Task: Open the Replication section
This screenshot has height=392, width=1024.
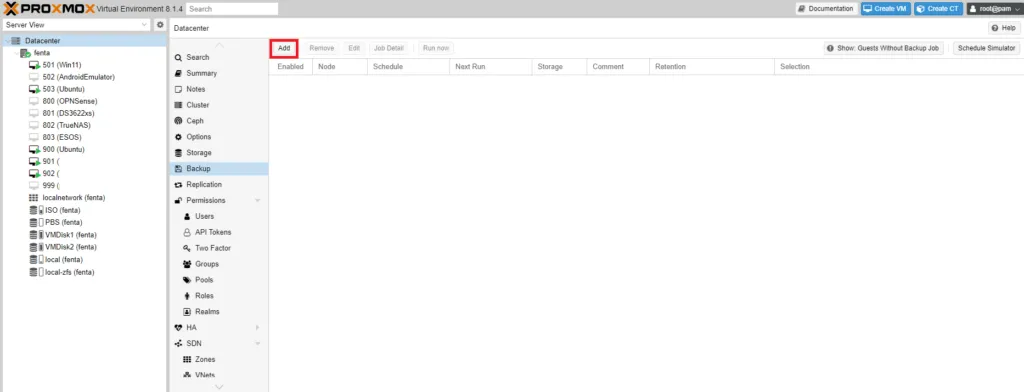Action: tap(219, 184)
